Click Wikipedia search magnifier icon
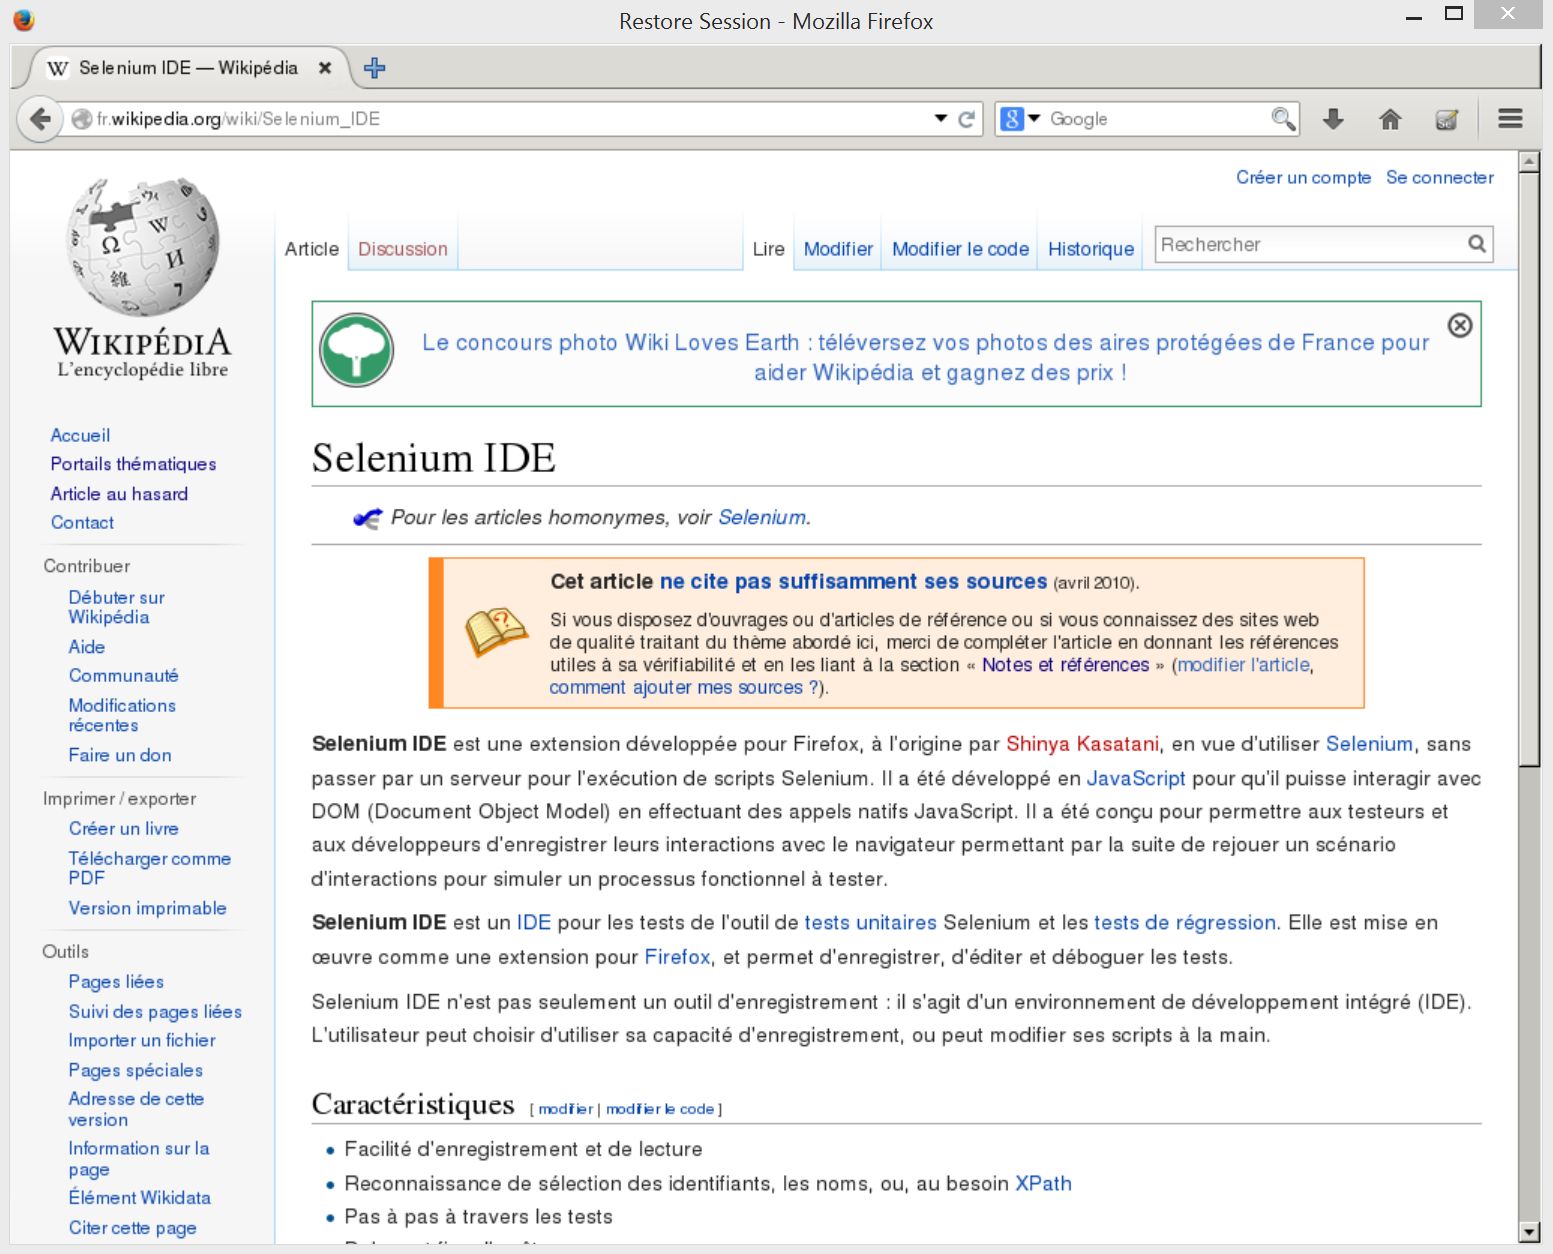The width and height of the screenshot is (1553, 1254). [x=1476, y=244]
